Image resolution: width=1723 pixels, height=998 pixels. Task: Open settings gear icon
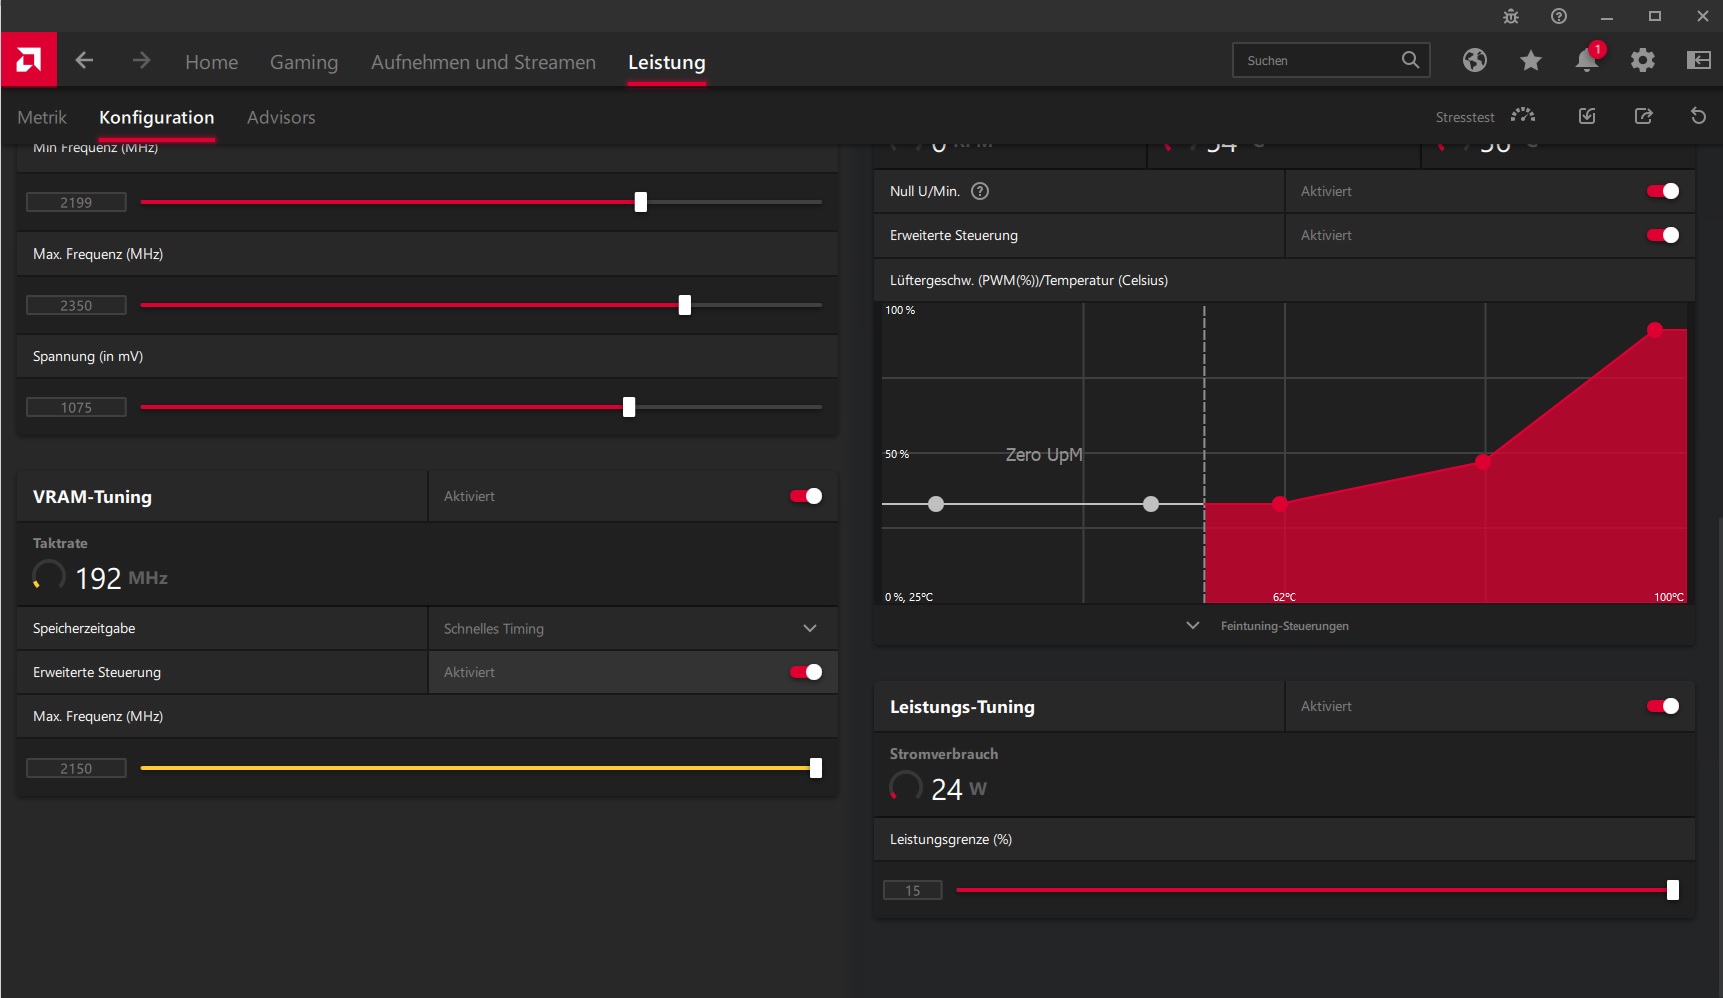1643,60
